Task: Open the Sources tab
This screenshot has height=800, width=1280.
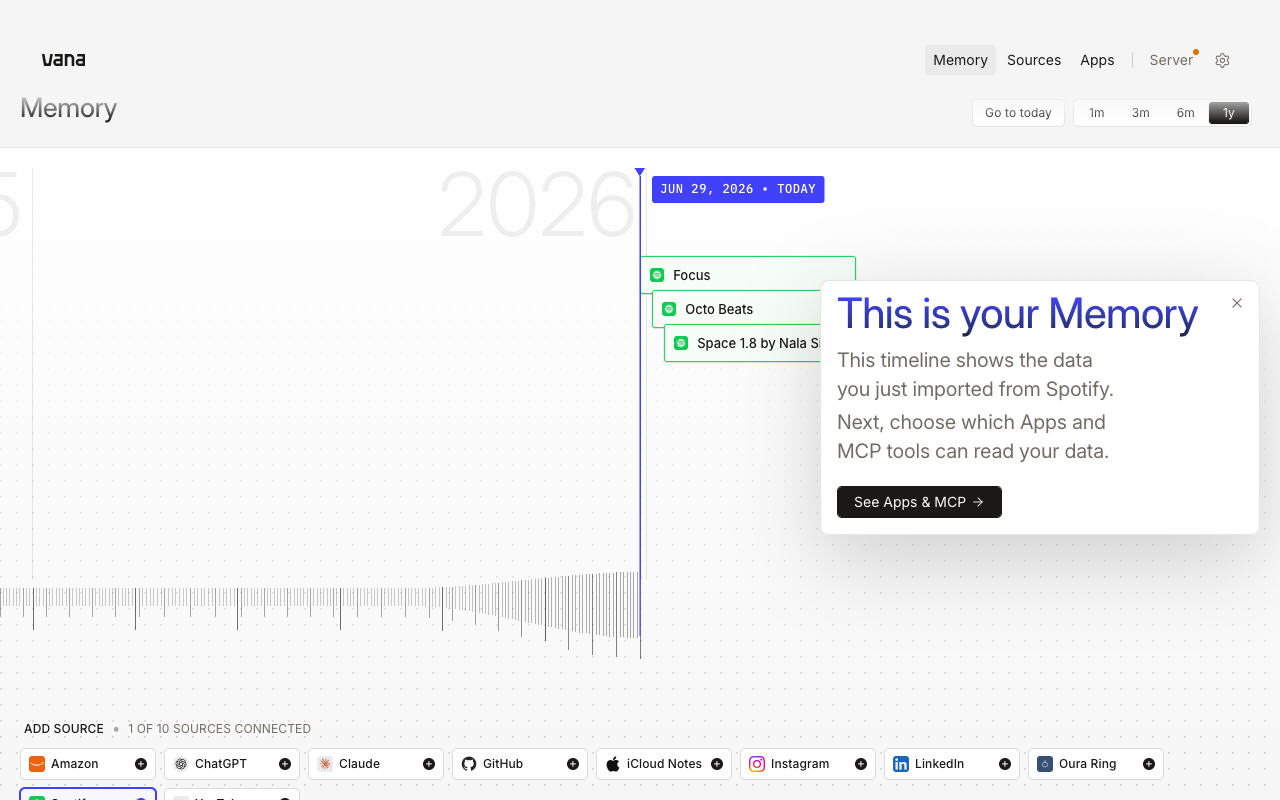Action: pos(1034,60)
